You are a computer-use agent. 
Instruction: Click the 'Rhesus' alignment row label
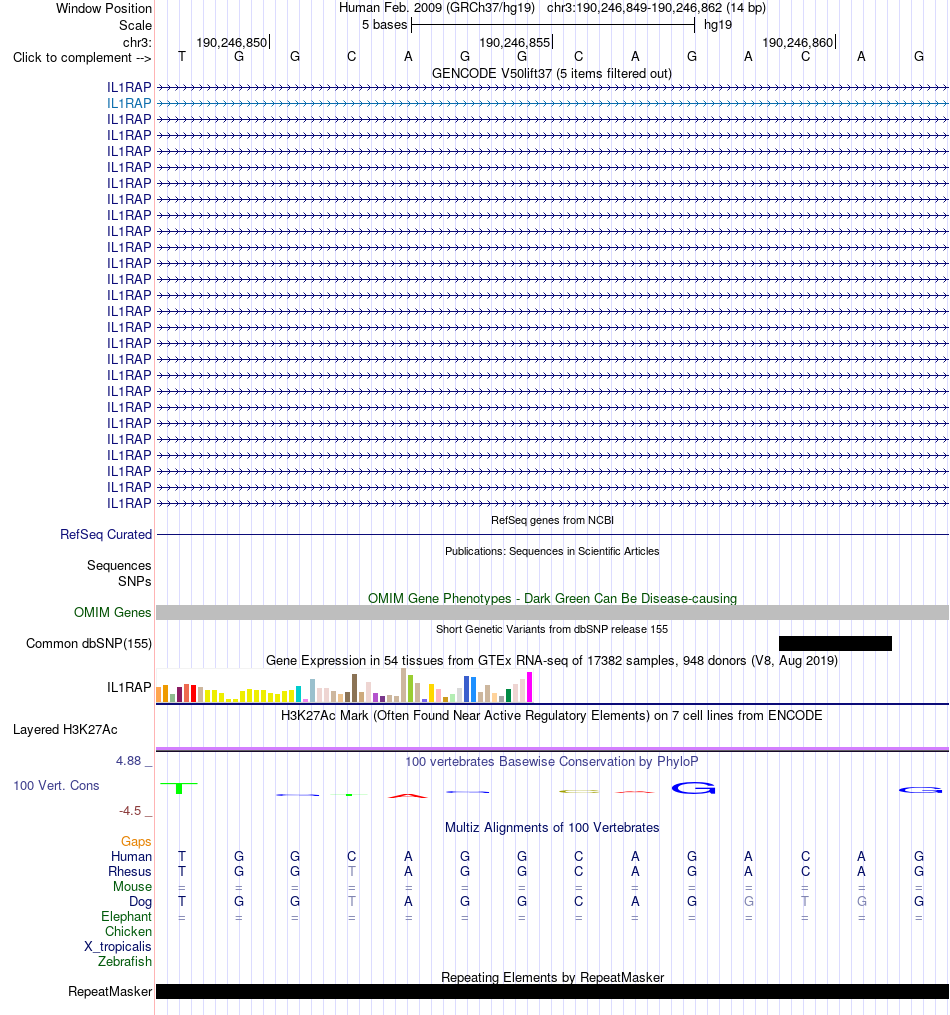click(129, 871)
